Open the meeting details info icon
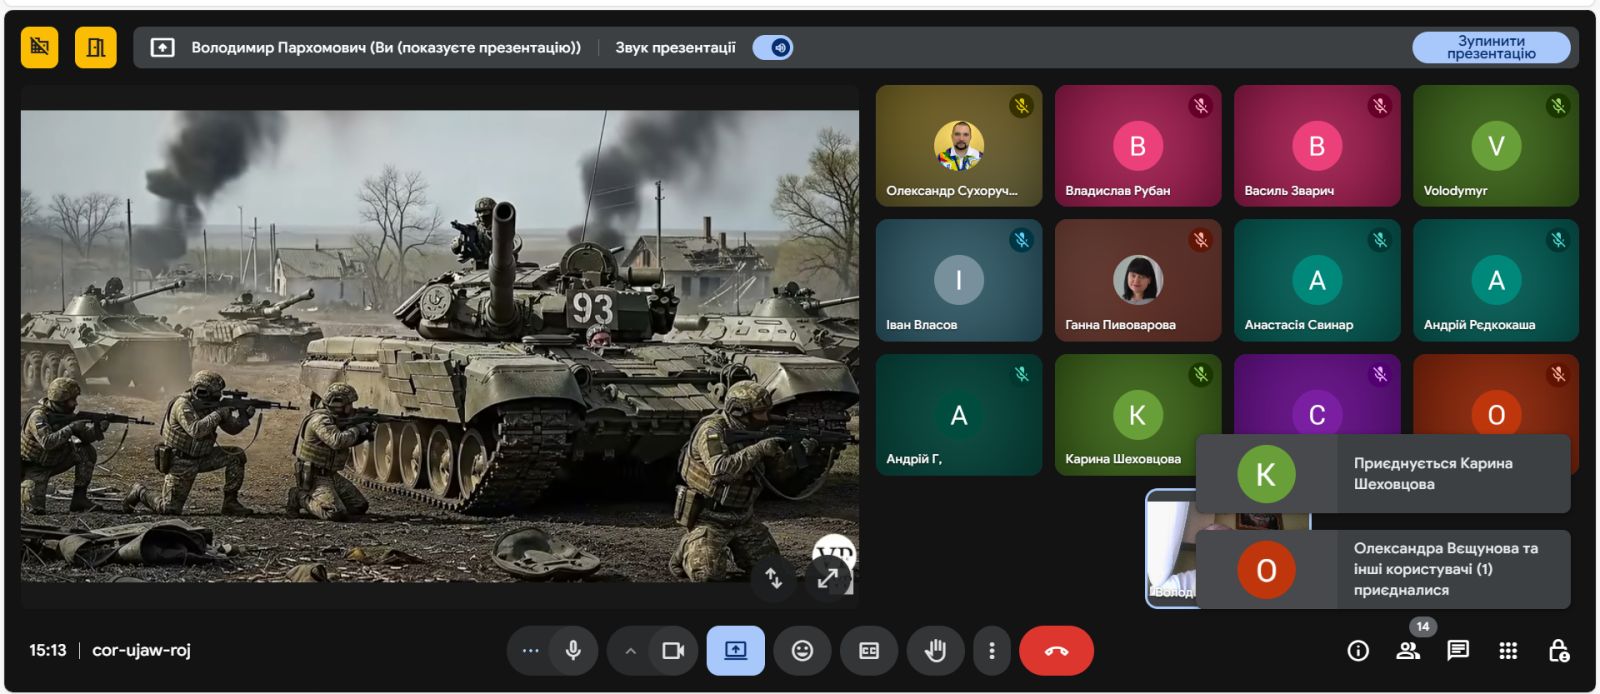Viewport: 1600px width, 694px height. [x=1358, y=651]
